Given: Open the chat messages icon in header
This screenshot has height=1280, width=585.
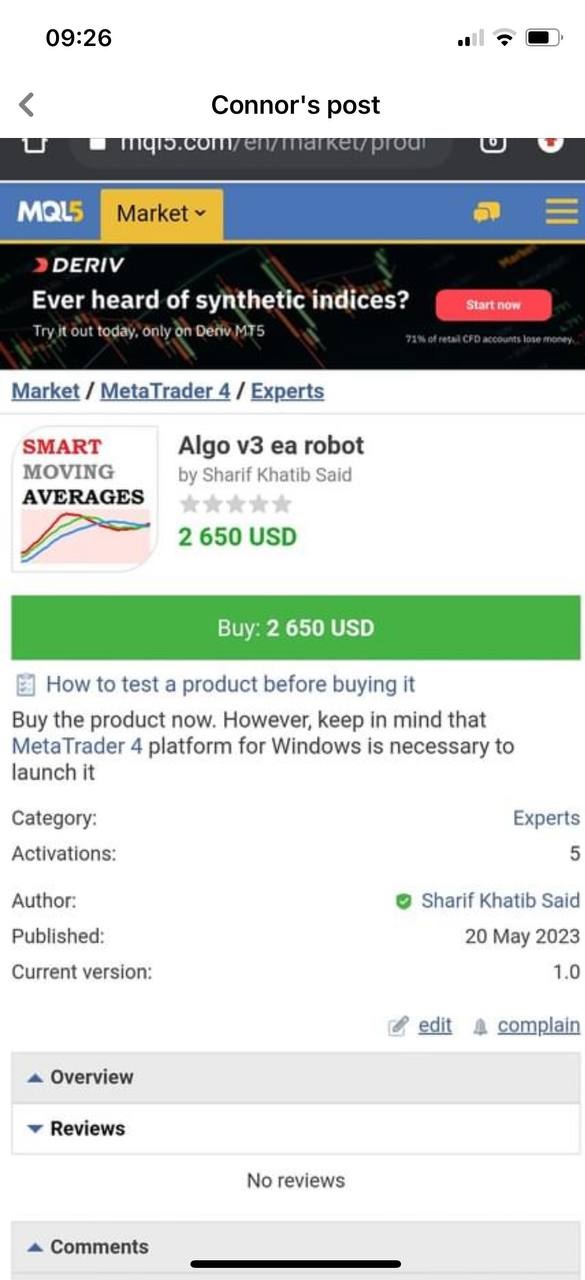Looking at the screenshot, I should click(489, 212).
